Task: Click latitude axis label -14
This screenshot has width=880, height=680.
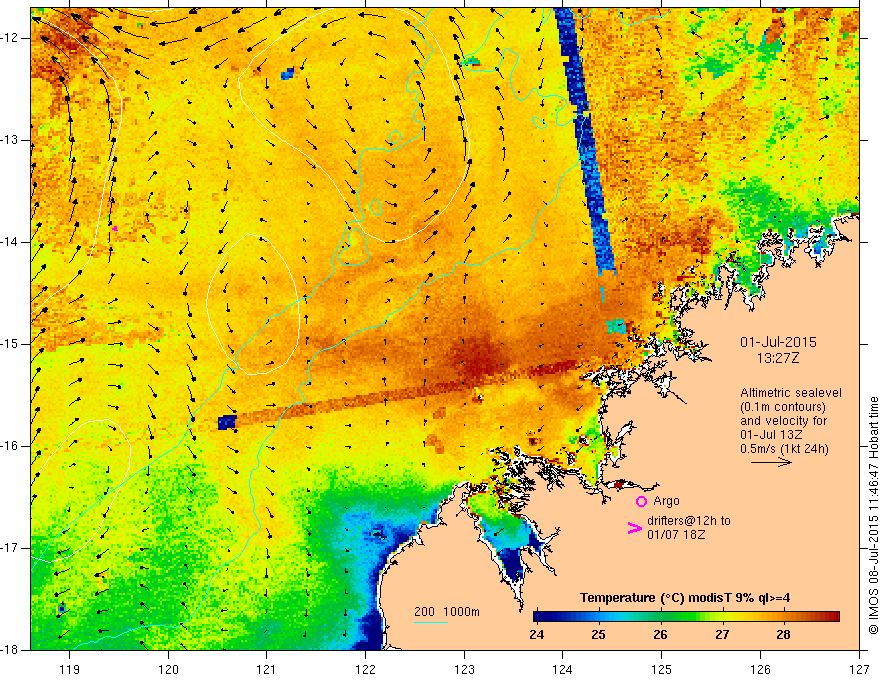Action: 10,242
